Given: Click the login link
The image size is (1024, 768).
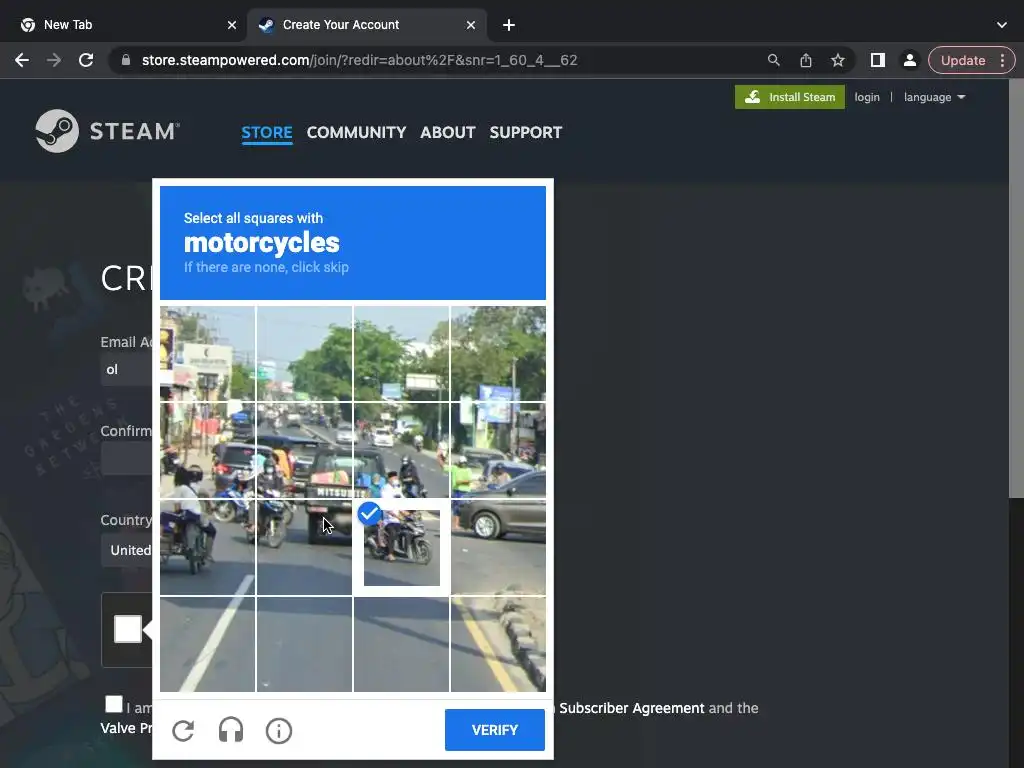Looking at the screenshot, I should (867, 97).
